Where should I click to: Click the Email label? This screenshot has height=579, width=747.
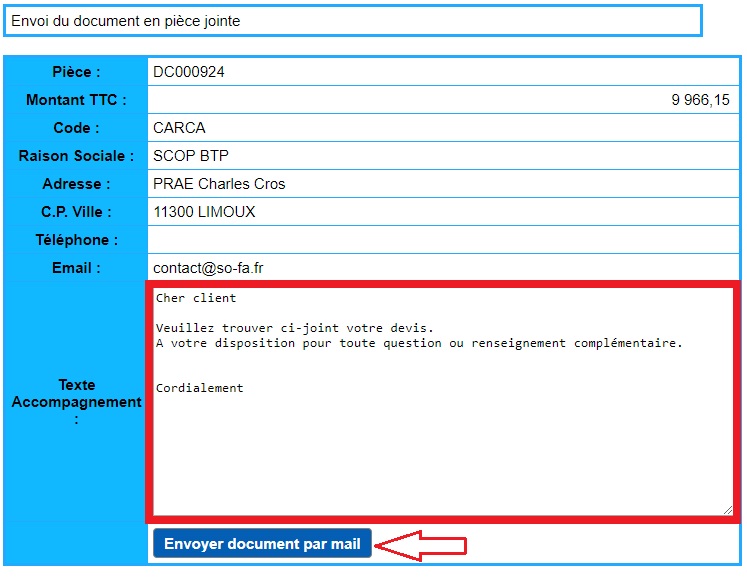pos(76,268)
